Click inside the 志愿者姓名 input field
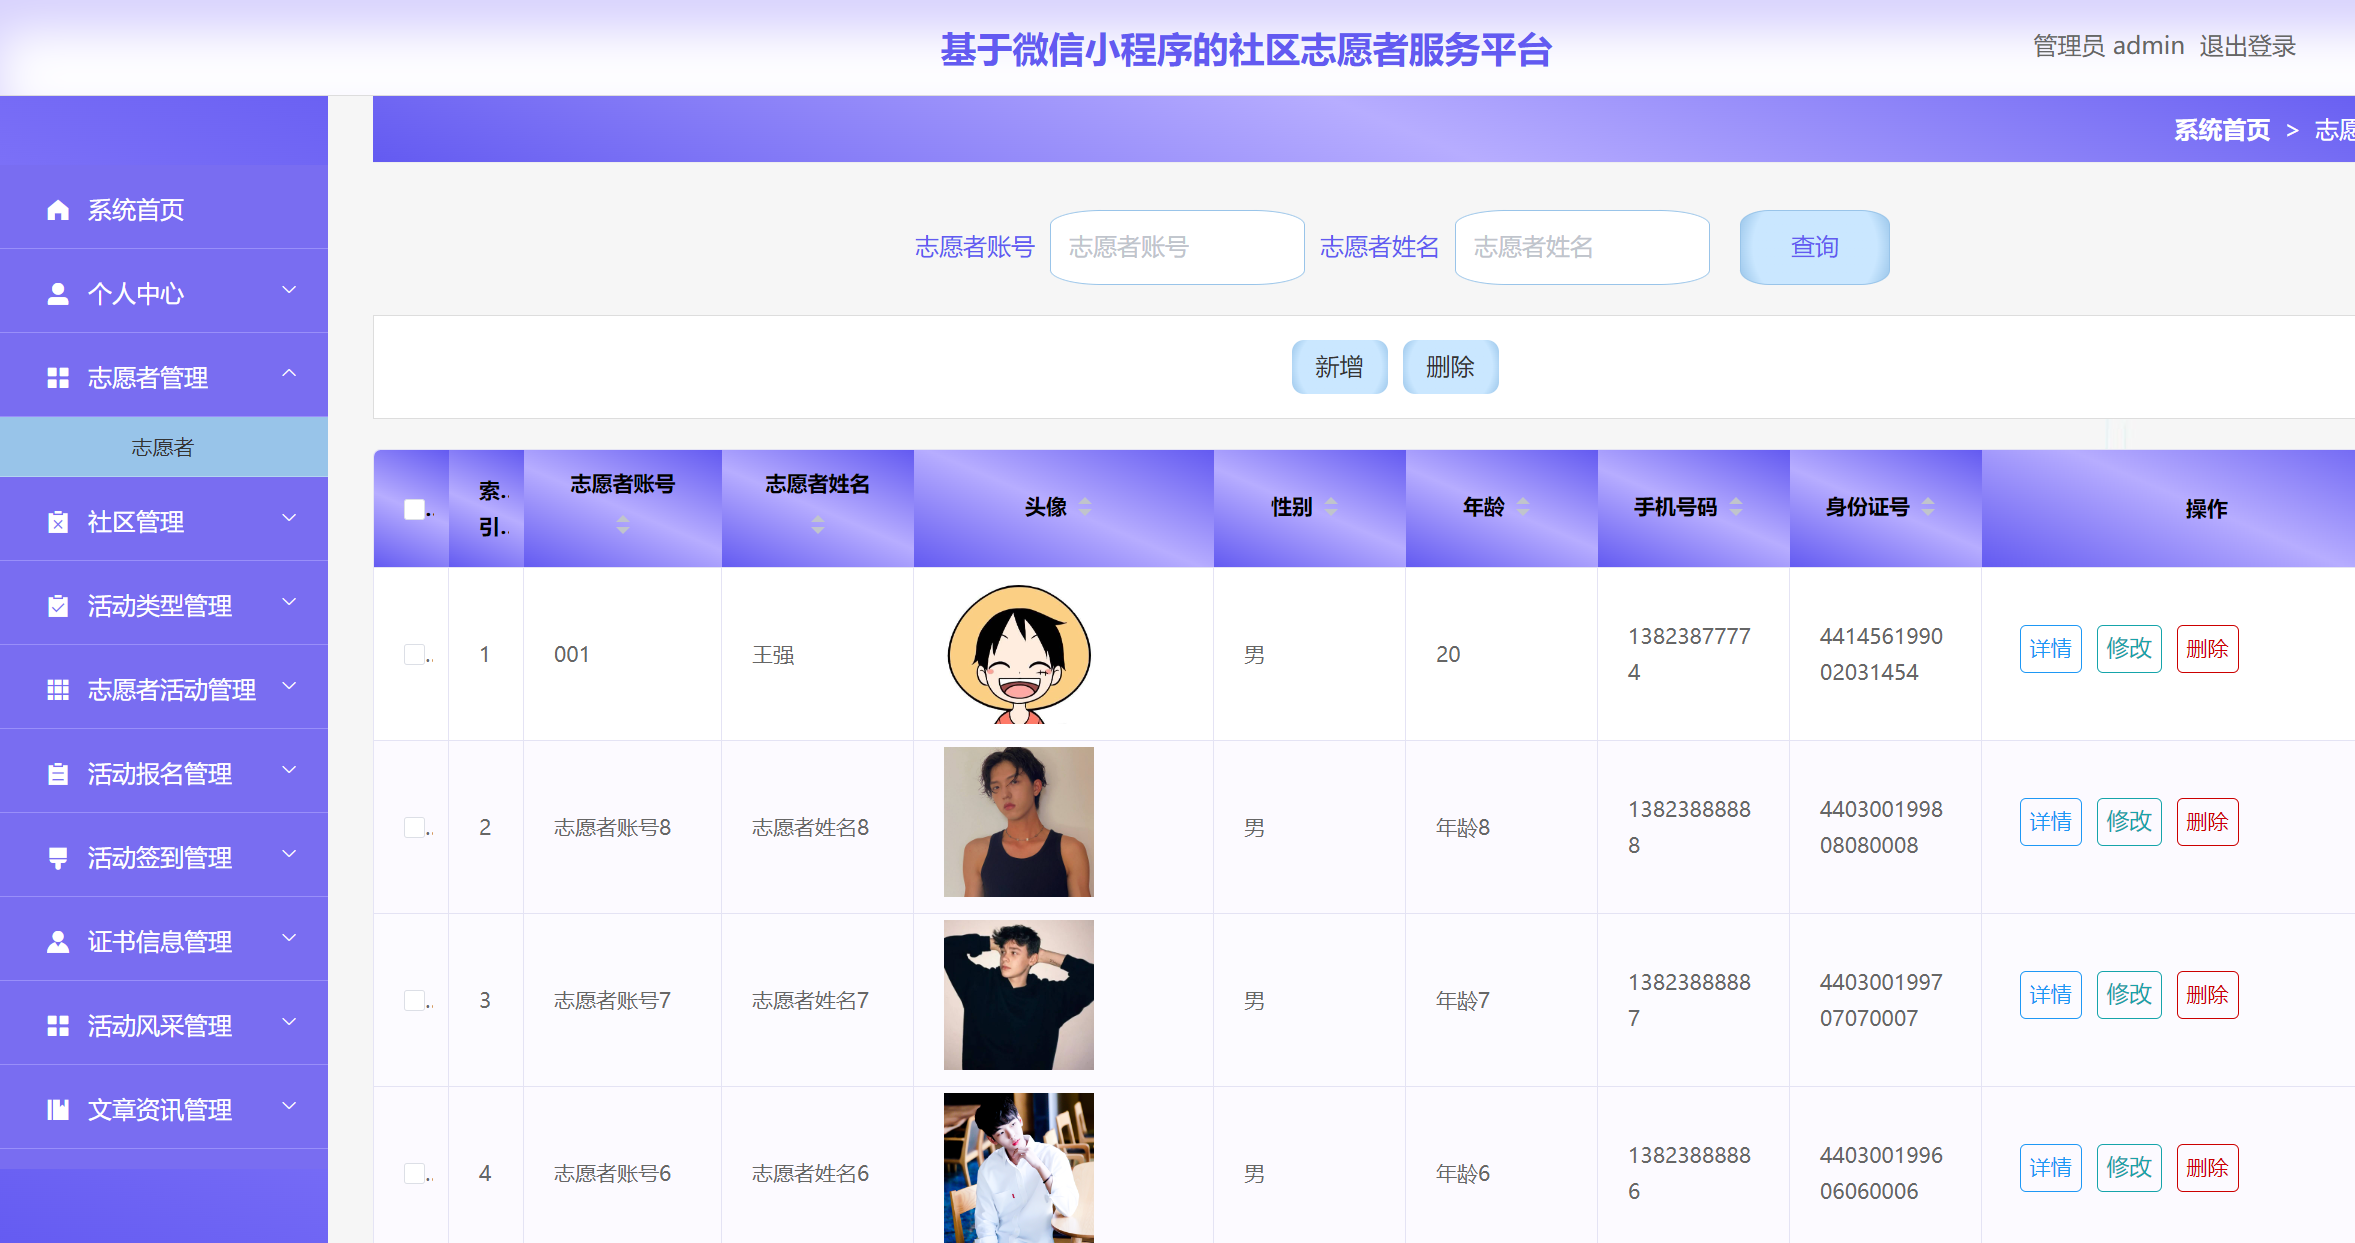 tap(1581, 247)
